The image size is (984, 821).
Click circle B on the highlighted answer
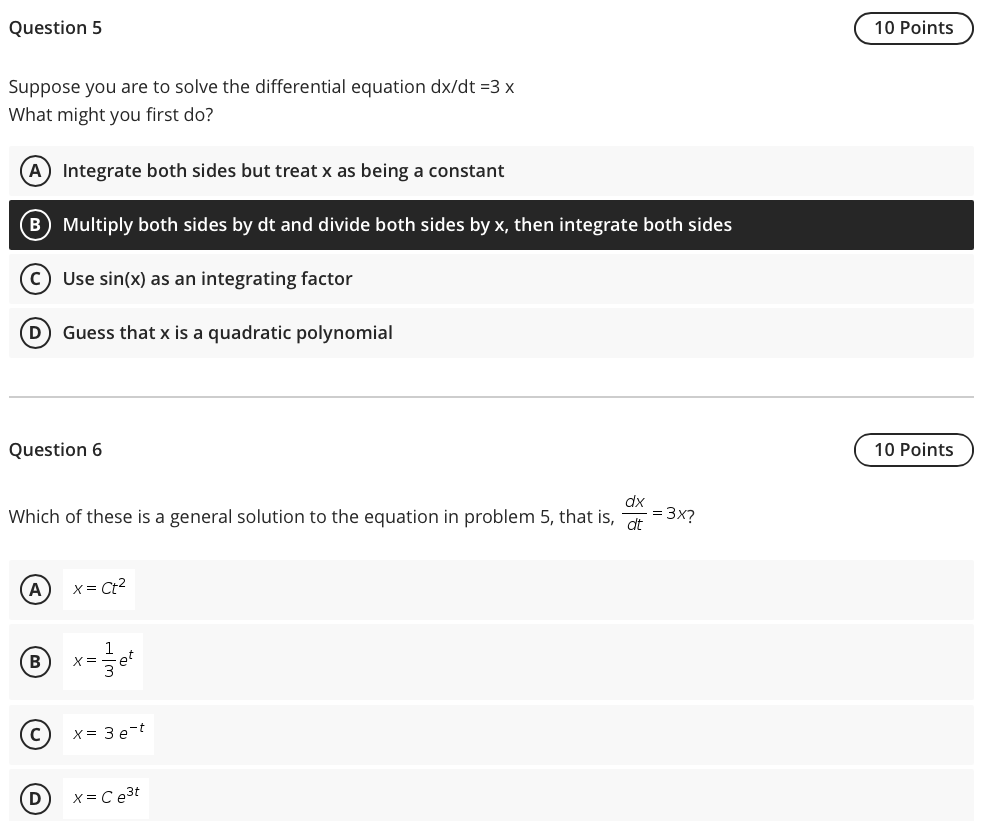point(35,225)
